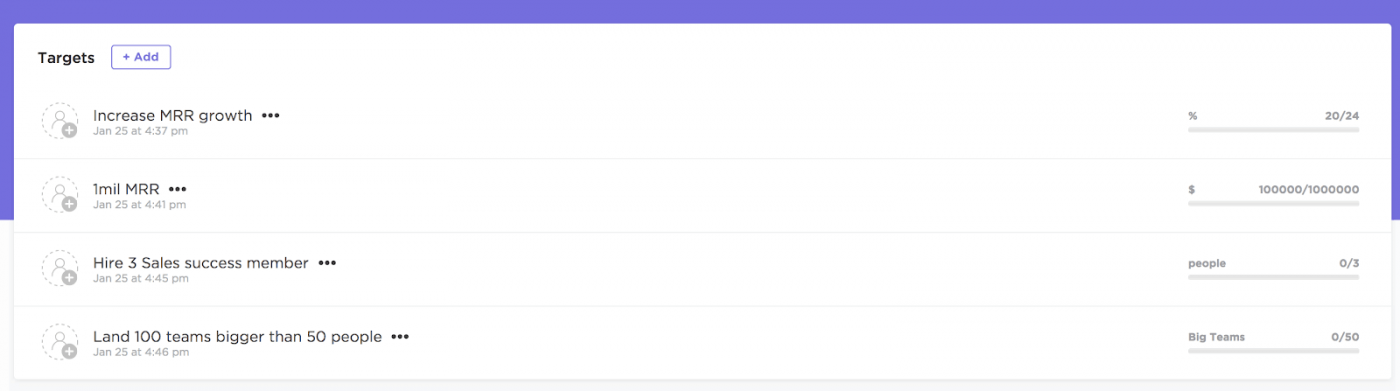
Task: Click the Jan 25 at 4:46 pm timestamp
Action: point(141,352)
